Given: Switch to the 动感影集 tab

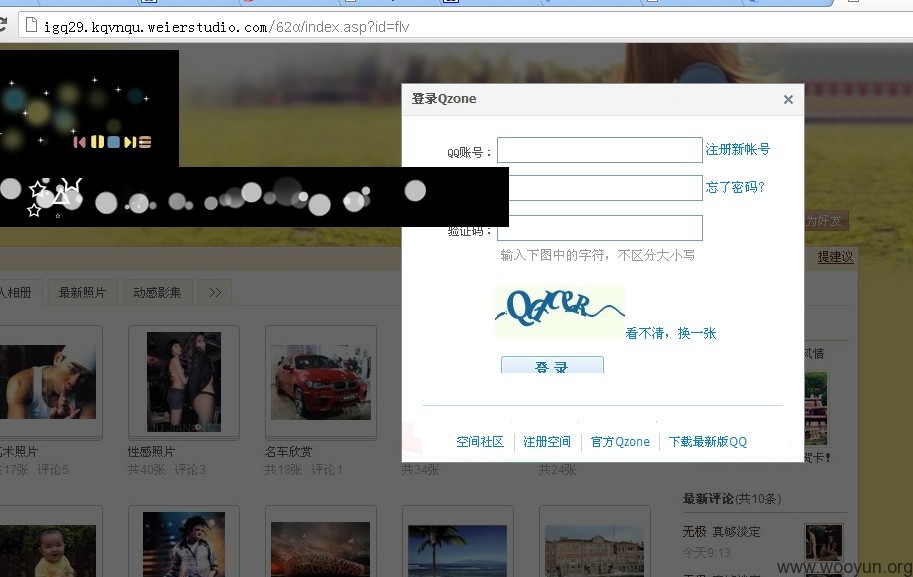Looking at the screenshot, I should pyautogui.click(x=157, y=292).
